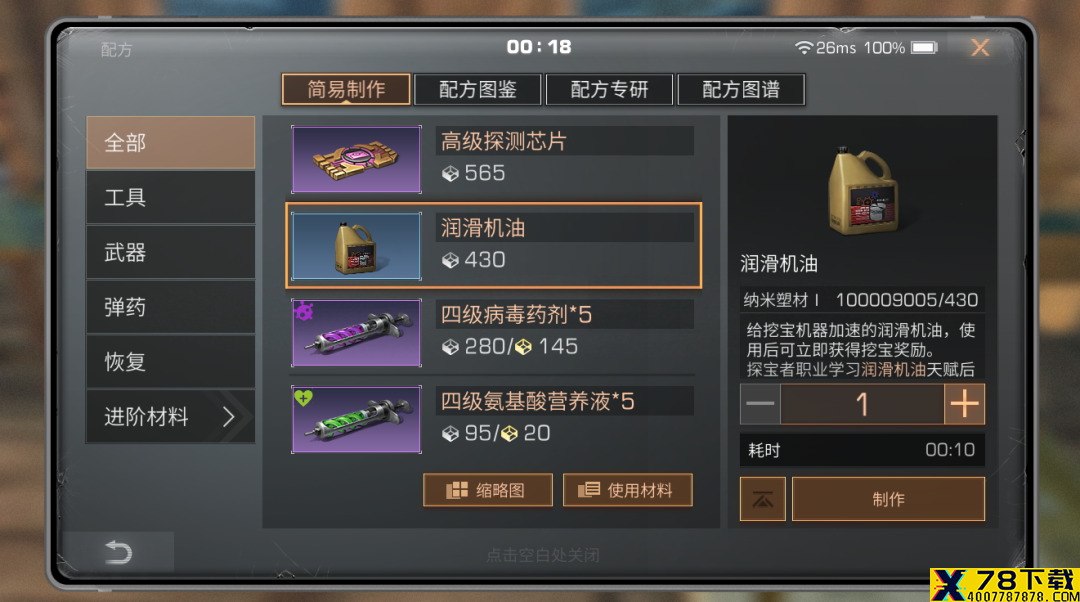Open the 配方专研 tab

609,90
